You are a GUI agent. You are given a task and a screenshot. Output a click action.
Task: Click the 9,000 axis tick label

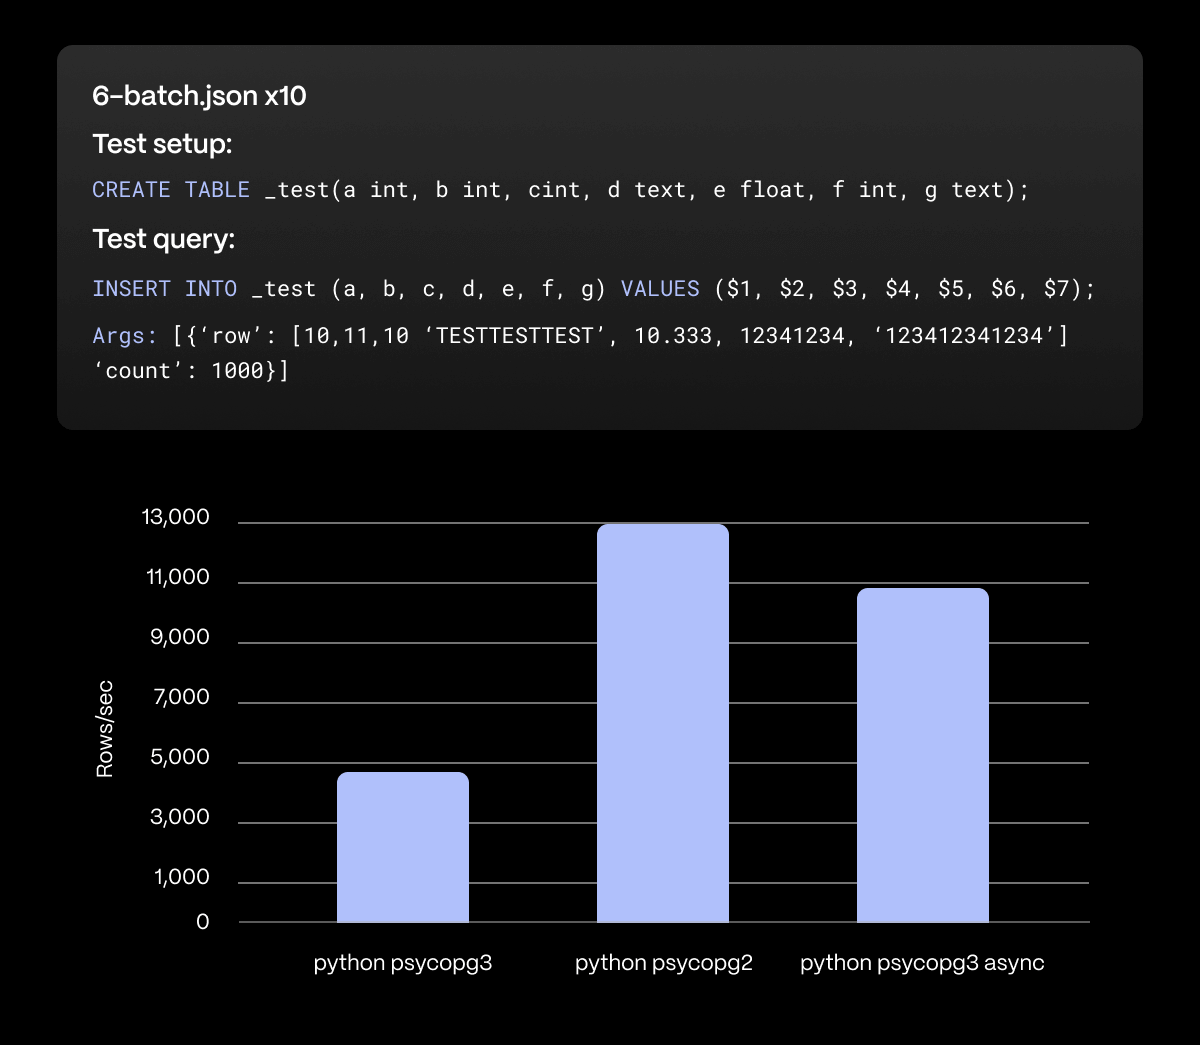tap(181, 637)
